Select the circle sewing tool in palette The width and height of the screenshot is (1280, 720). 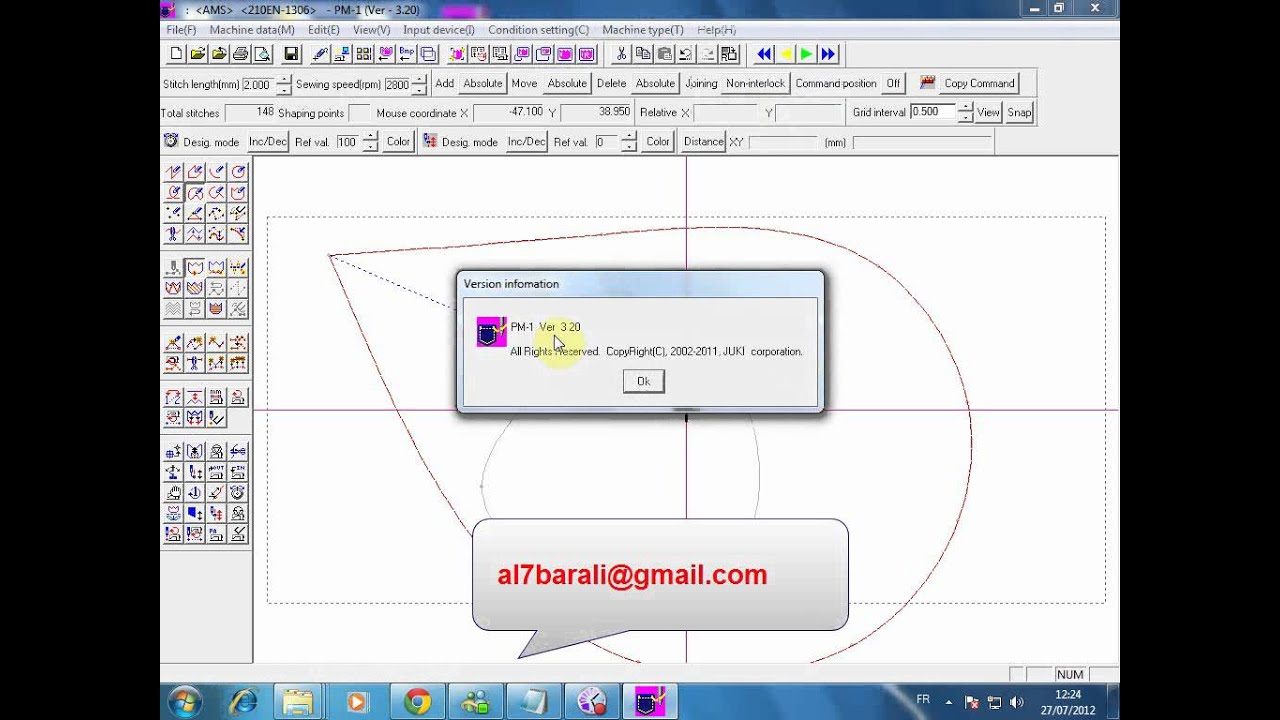[238, 172]
